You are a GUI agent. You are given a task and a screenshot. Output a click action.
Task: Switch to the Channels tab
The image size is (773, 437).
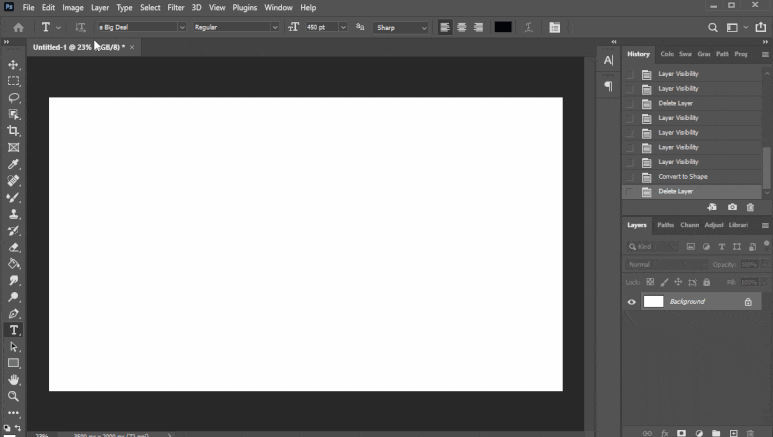click(689, 225)
